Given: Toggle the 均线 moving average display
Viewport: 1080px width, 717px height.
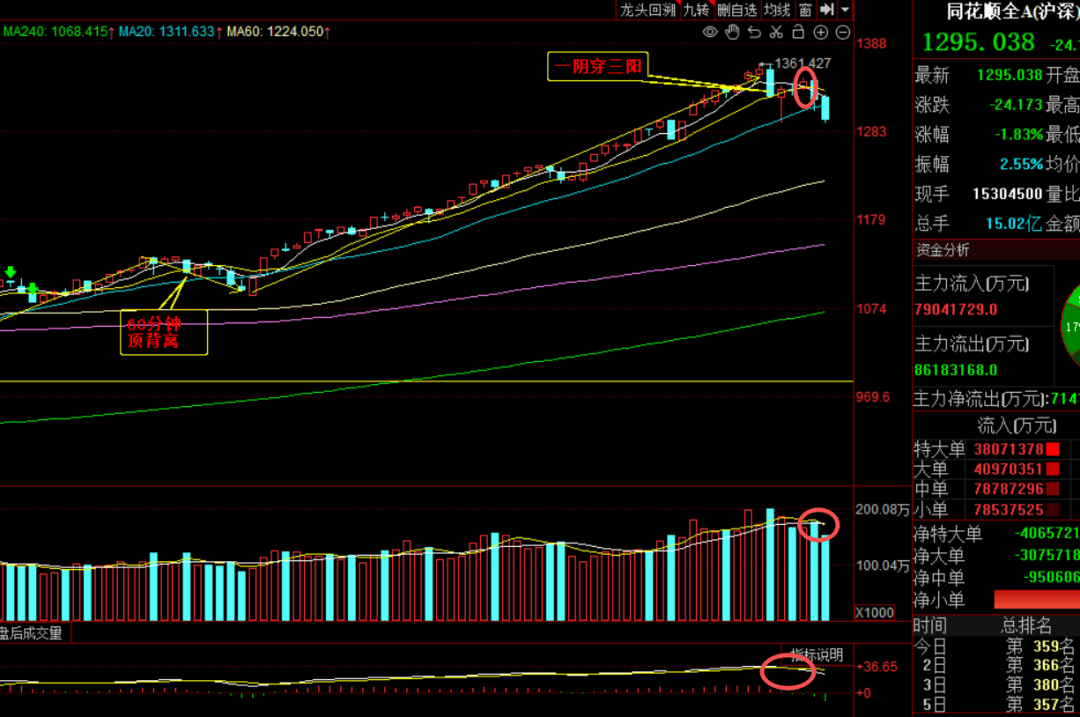Looking at the screenshot, I should point(777,10).
